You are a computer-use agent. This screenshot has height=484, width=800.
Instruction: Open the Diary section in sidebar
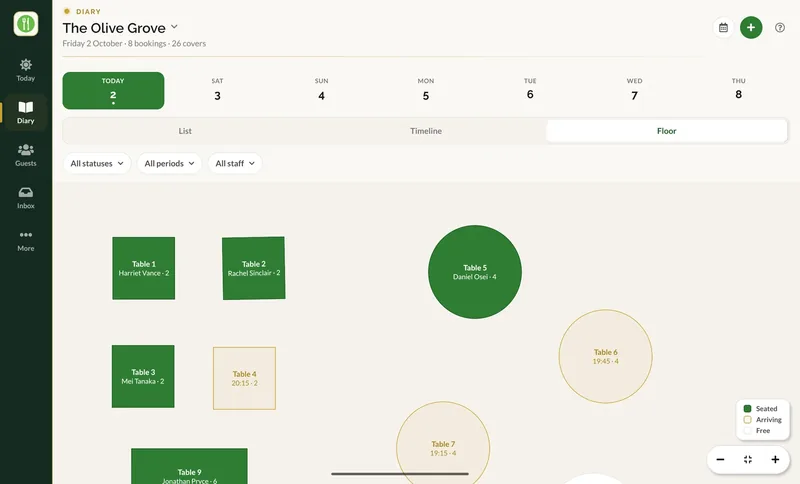tap(26, 113)
